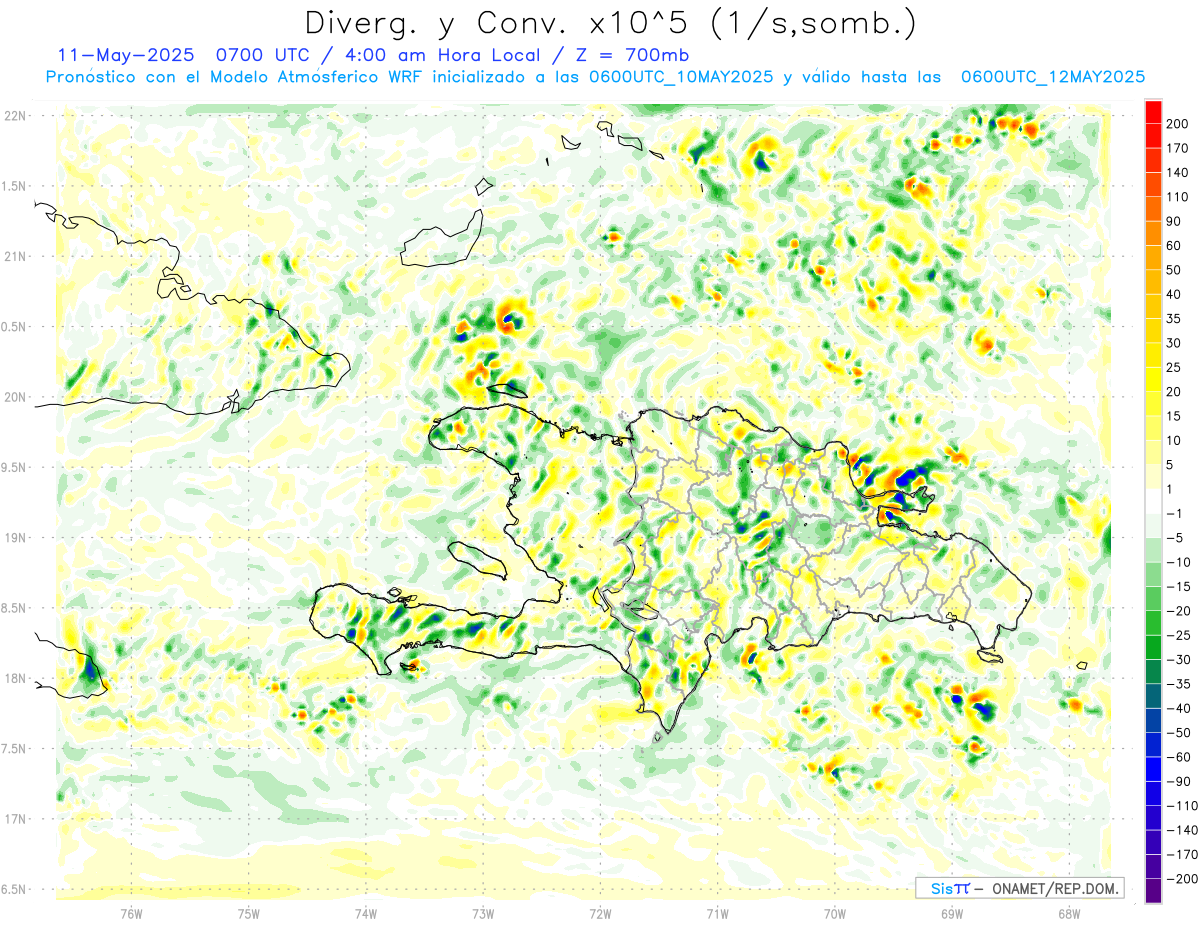Click the "69W" longitude label
Screen dimensions: 1200x927
[x=952, y=913]
